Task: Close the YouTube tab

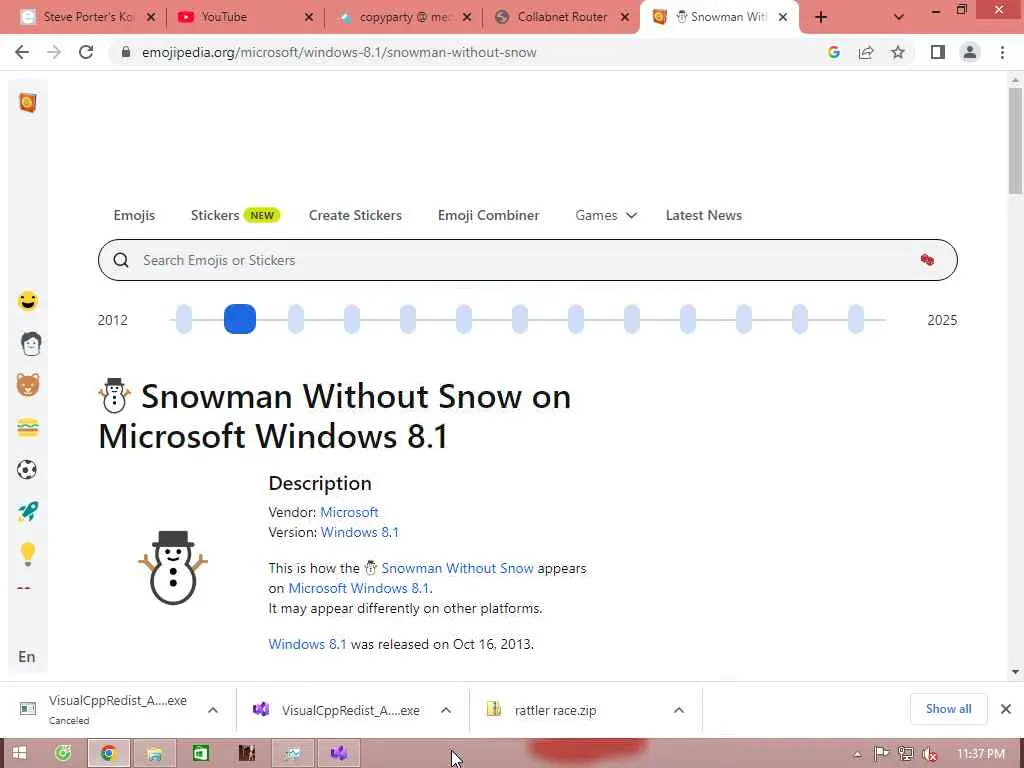Action: click(x=309, y=18)
